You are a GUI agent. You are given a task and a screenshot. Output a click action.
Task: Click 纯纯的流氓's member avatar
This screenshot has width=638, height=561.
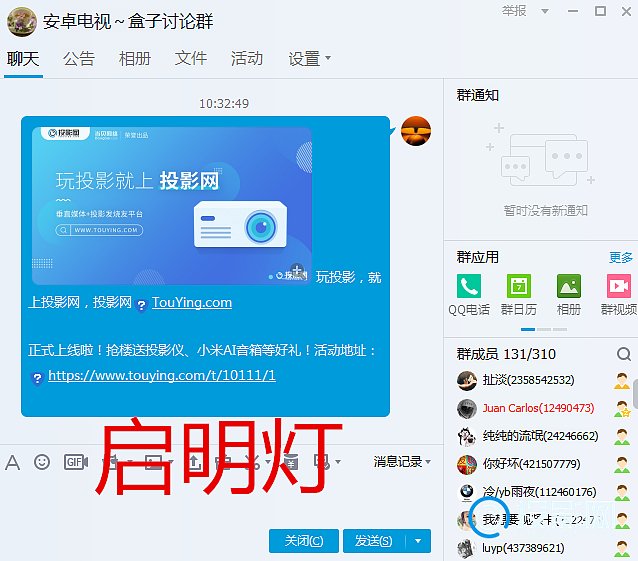click(467, 437)
